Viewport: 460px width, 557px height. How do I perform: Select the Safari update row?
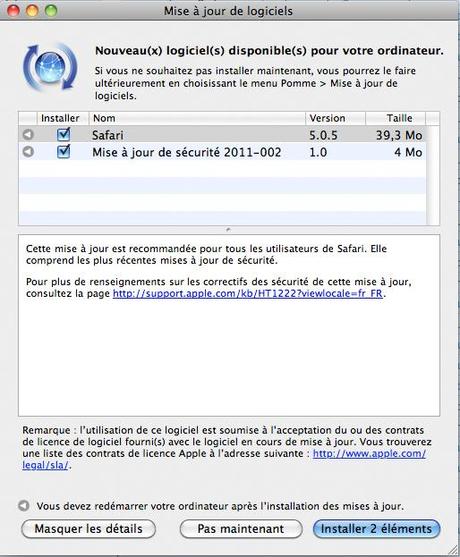click(223, 135)
